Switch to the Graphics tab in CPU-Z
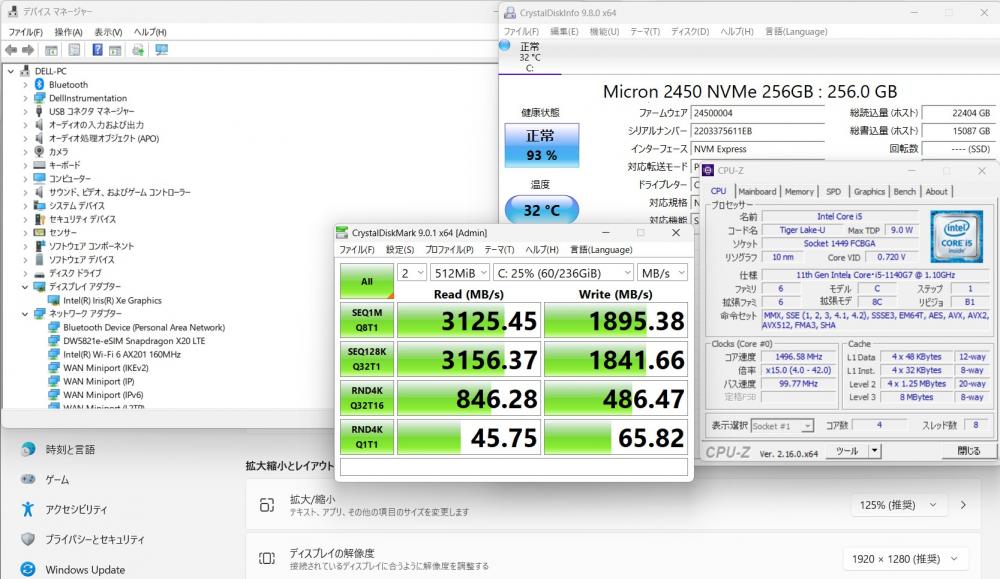This screenshot has width=1000, height=579. click(869, 191)
